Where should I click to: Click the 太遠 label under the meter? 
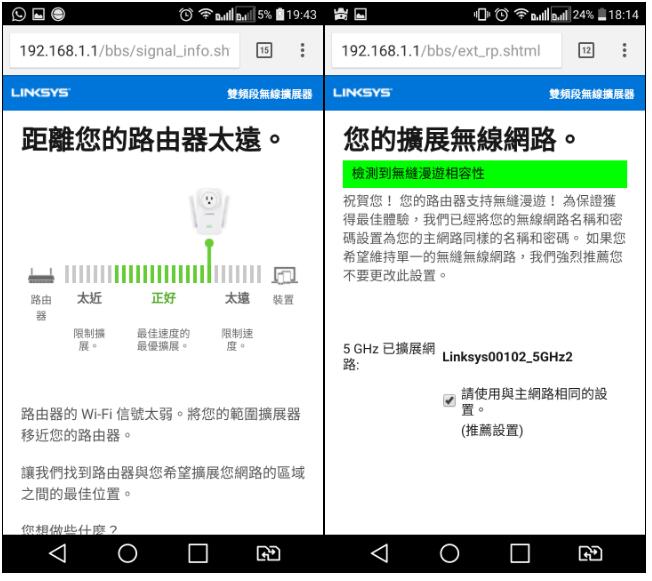(238, 299)
